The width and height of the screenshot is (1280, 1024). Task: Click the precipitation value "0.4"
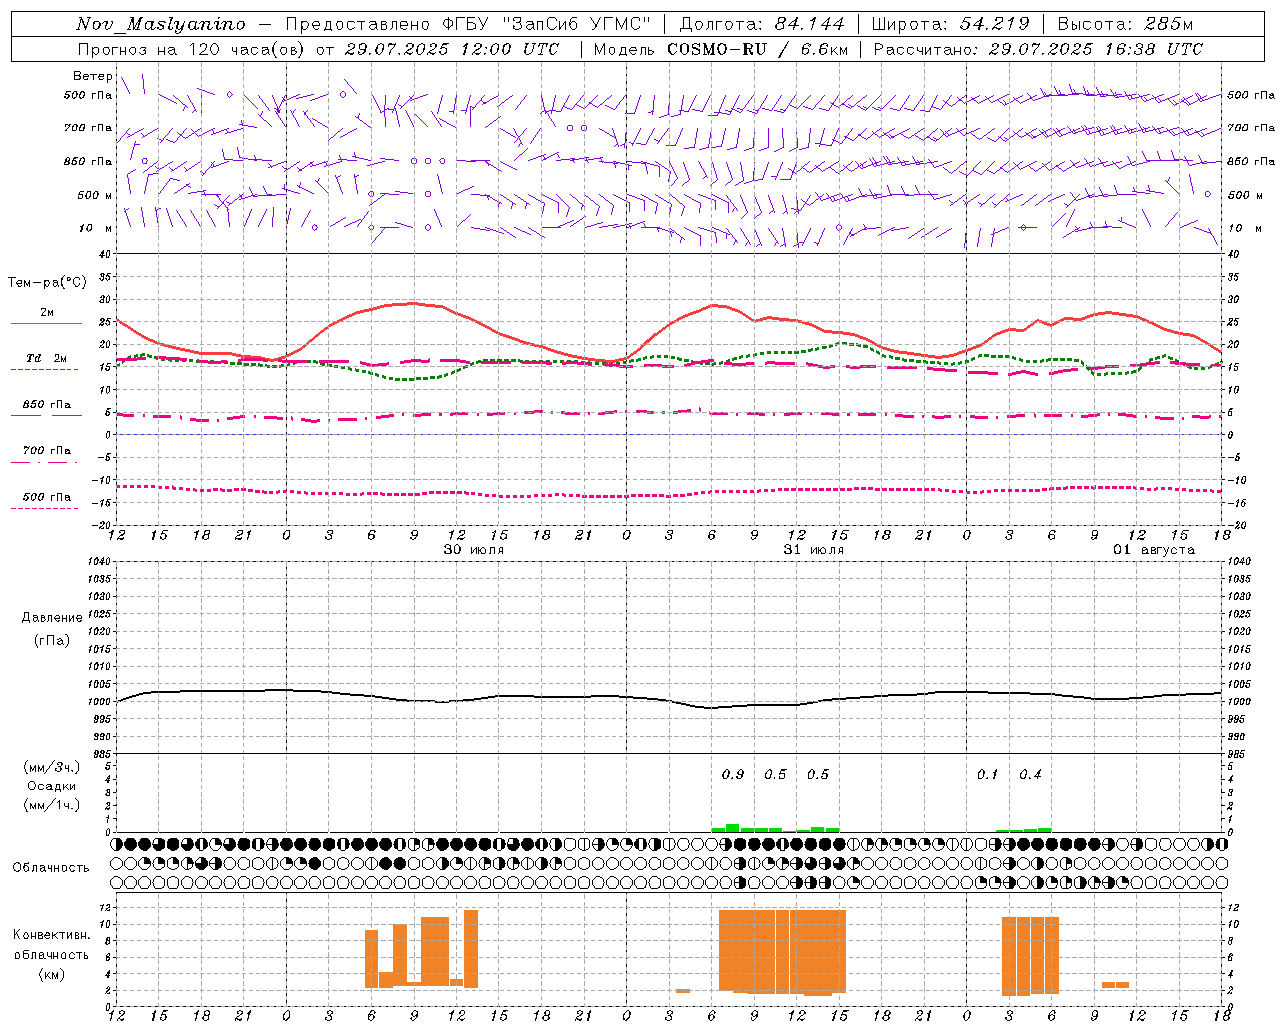click(1031, 774)
